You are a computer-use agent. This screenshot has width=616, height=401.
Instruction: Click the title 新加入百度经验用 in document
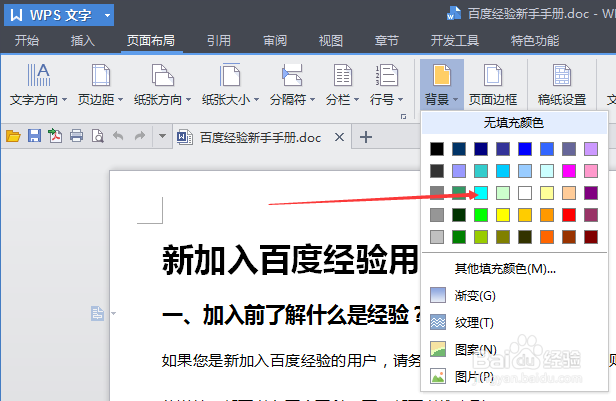[290, 260]
